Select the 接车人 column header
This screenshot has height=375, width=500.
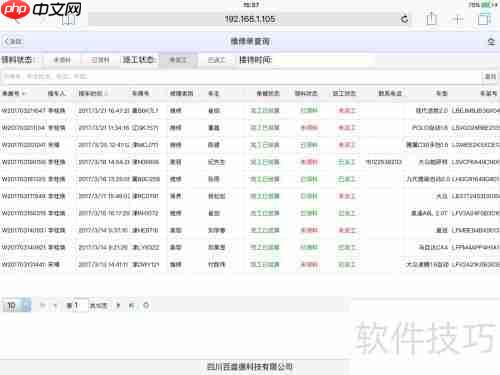click(56, 93)
